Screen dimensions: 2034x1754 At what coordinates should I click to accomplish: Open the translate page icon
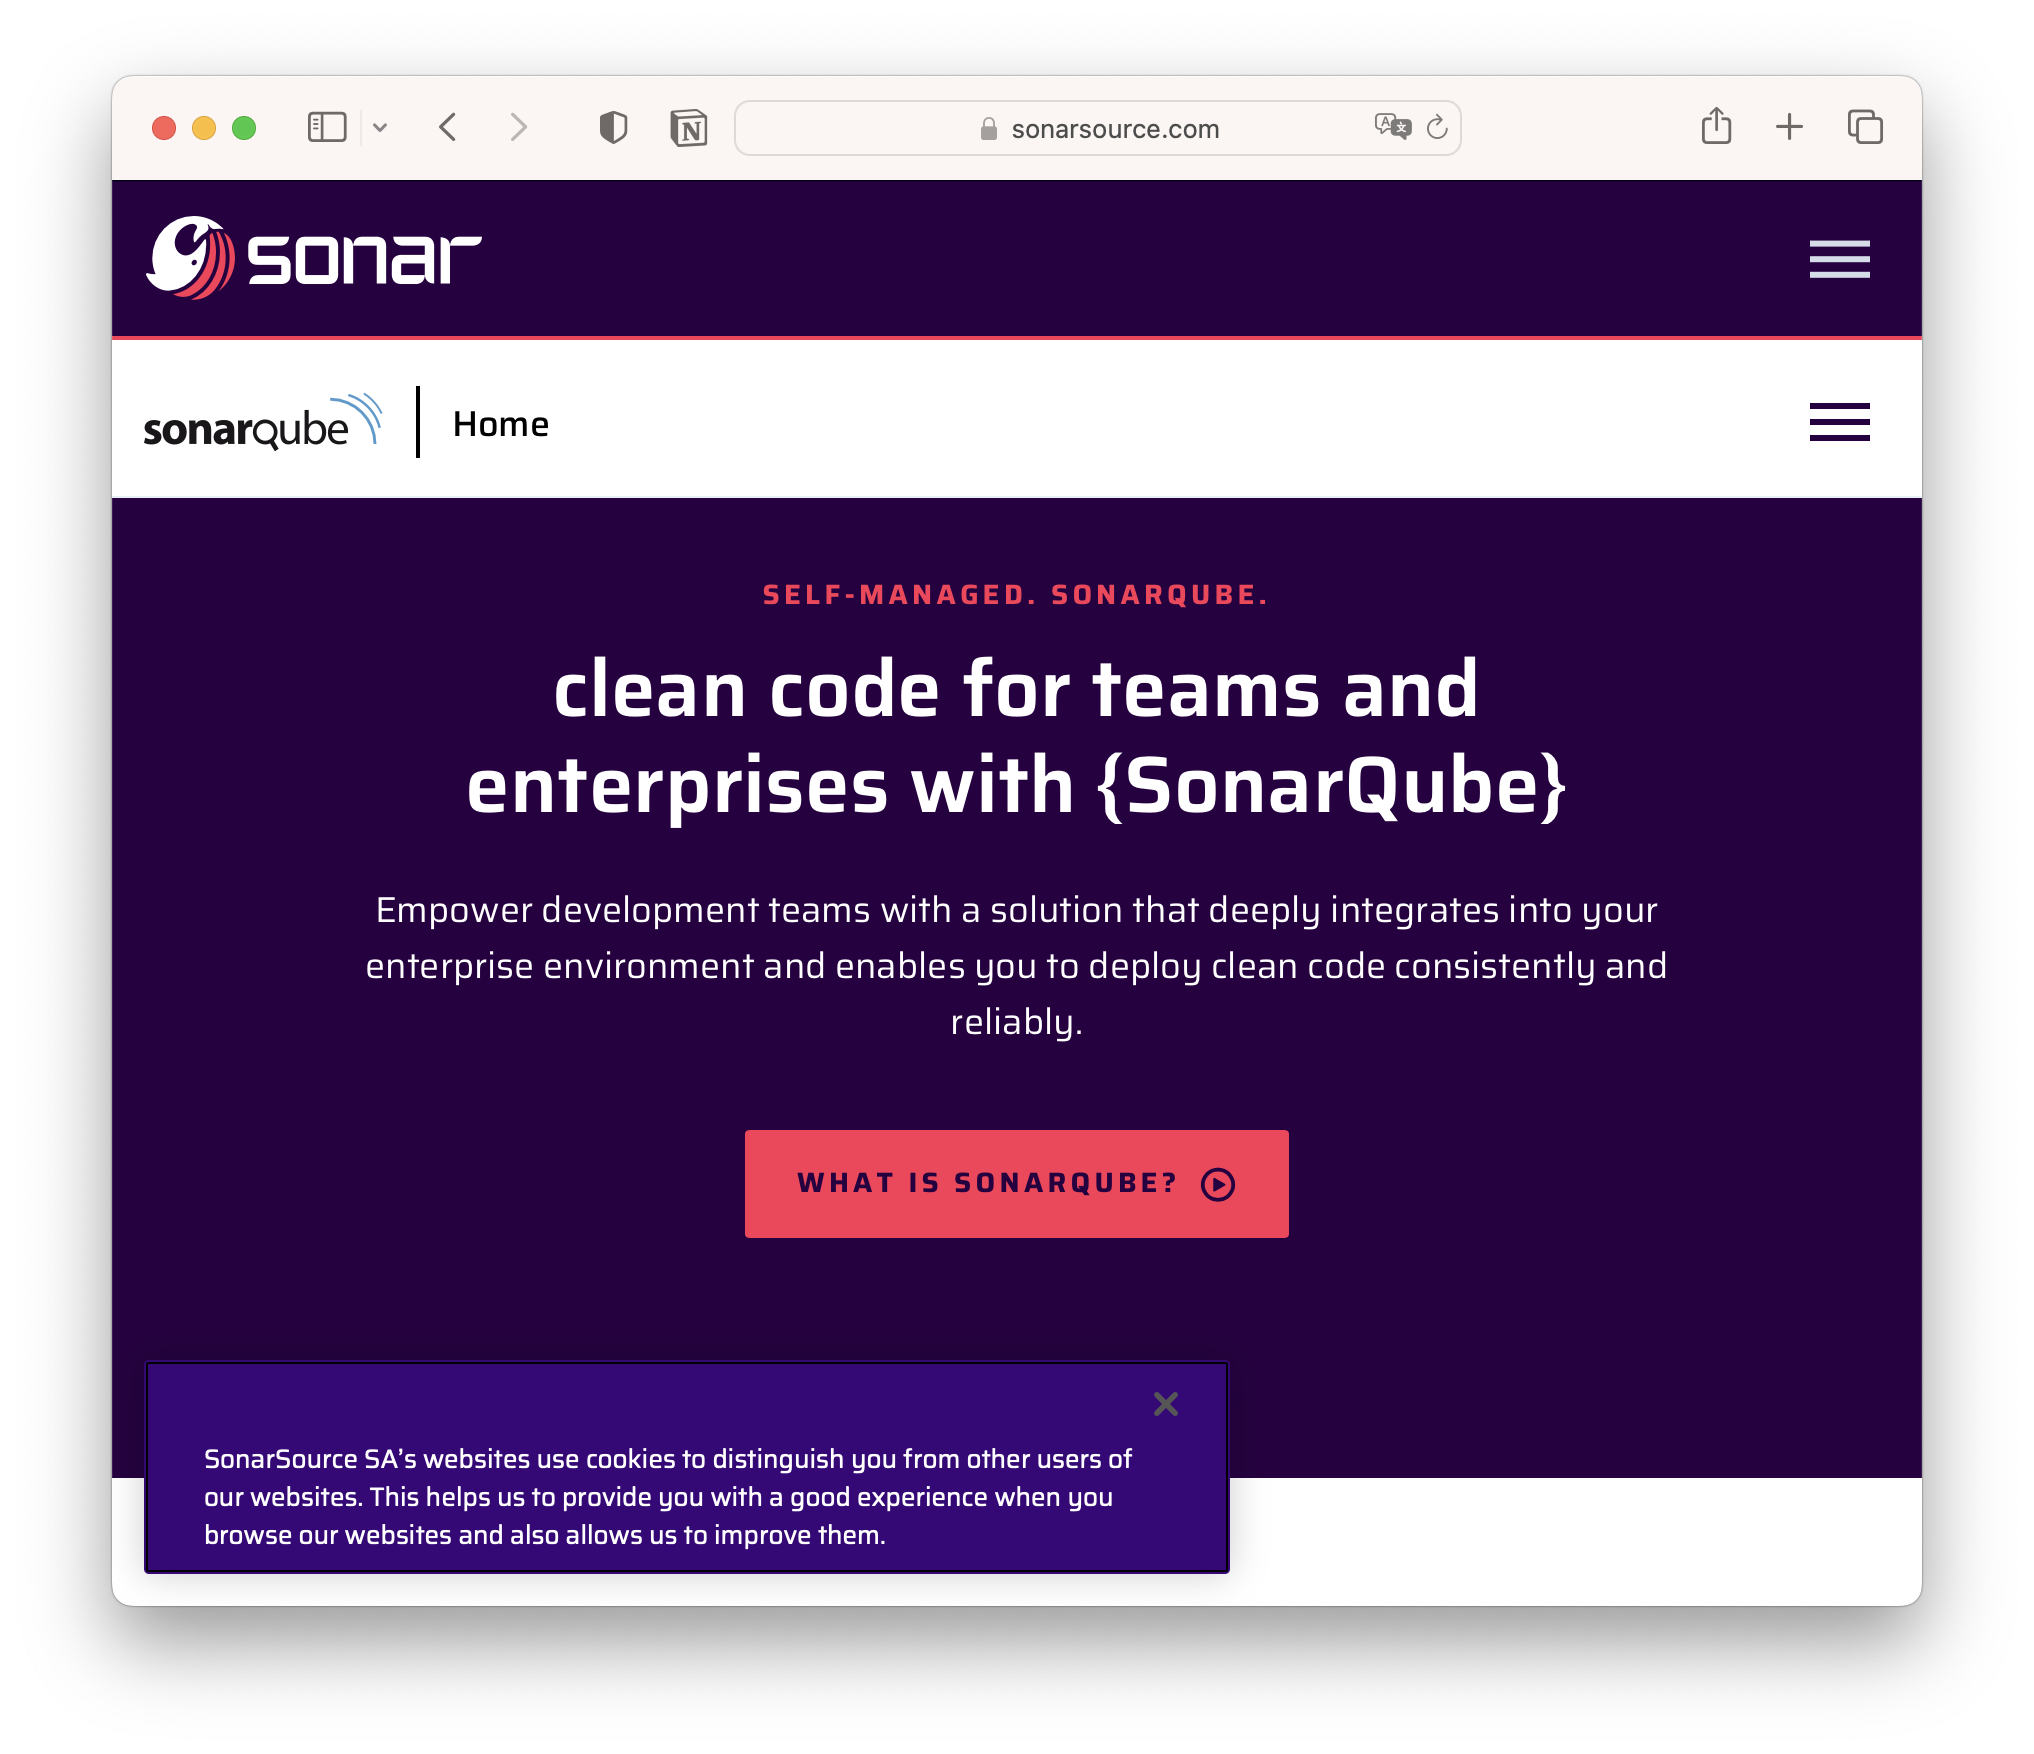pyautogui.click(x=1392, y=127)
